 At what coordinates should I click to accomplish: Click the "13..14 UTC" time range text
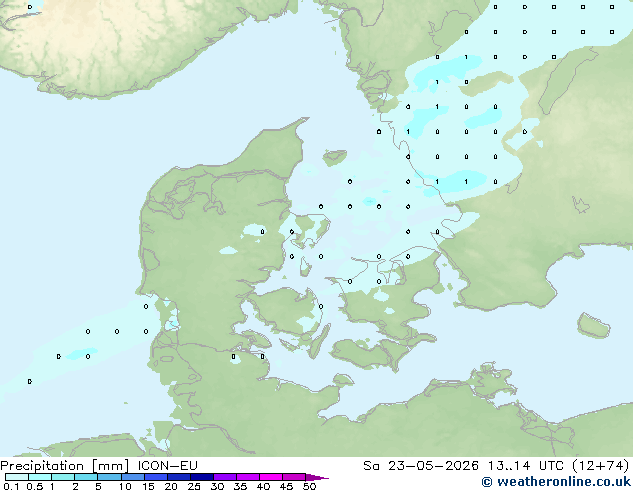(x=526, y=466)
